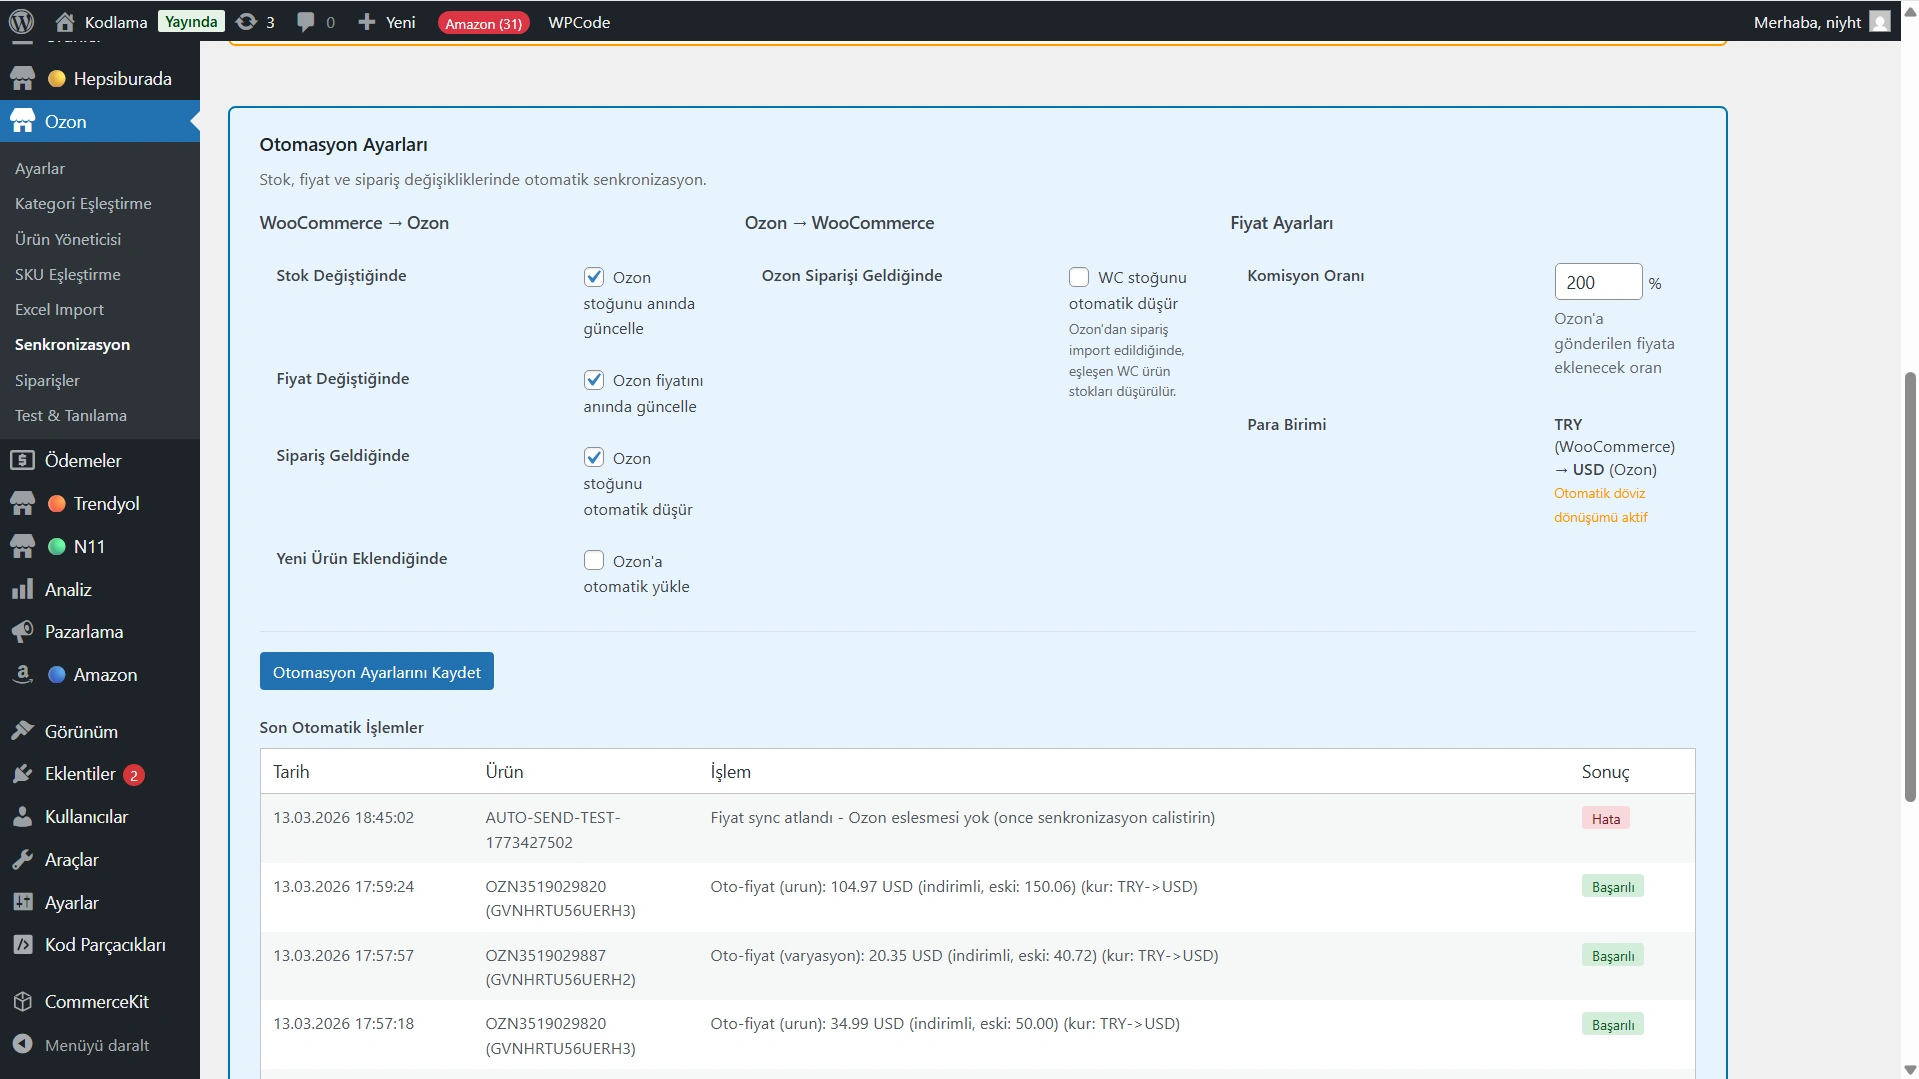Click the Hepsiburada store icon

pos(22,79)
